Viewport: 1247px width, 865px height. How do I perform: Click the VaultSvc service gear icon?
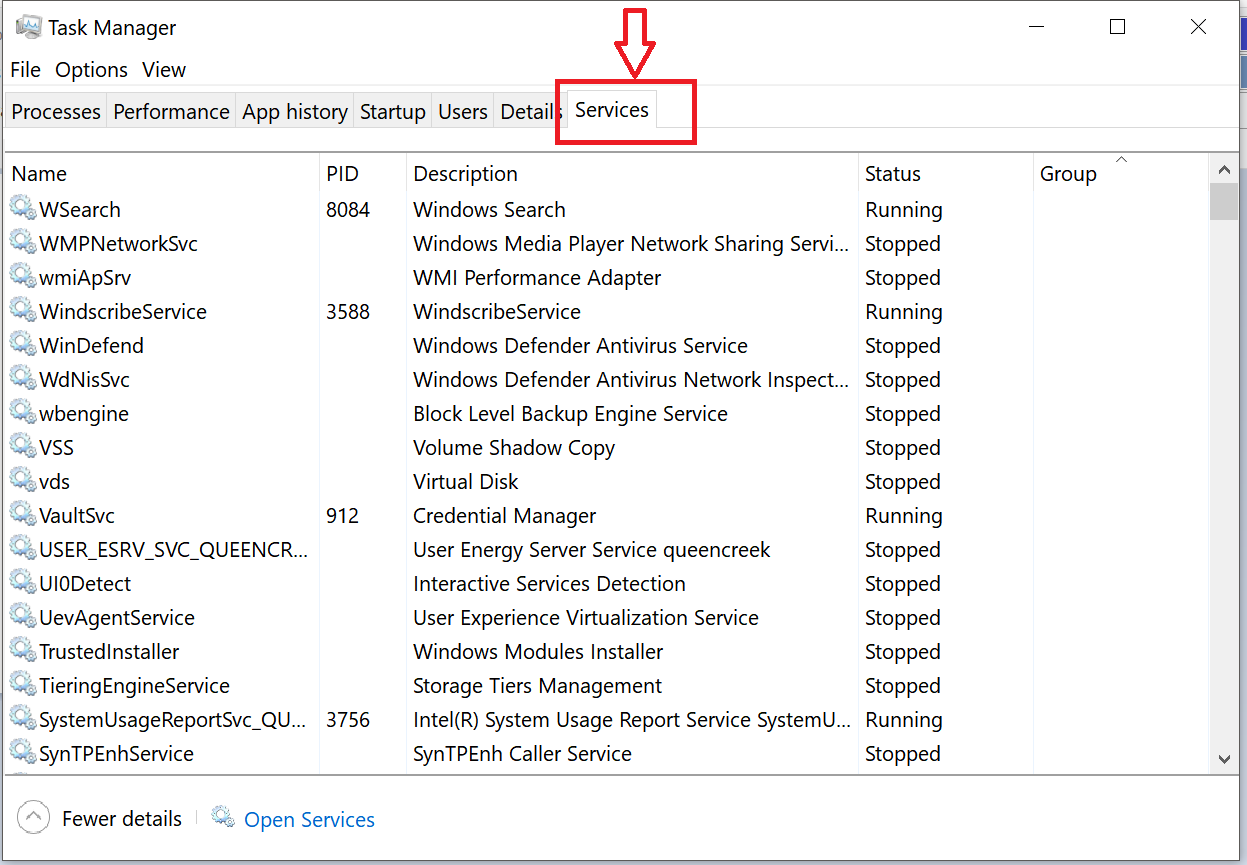click(23, 515)
